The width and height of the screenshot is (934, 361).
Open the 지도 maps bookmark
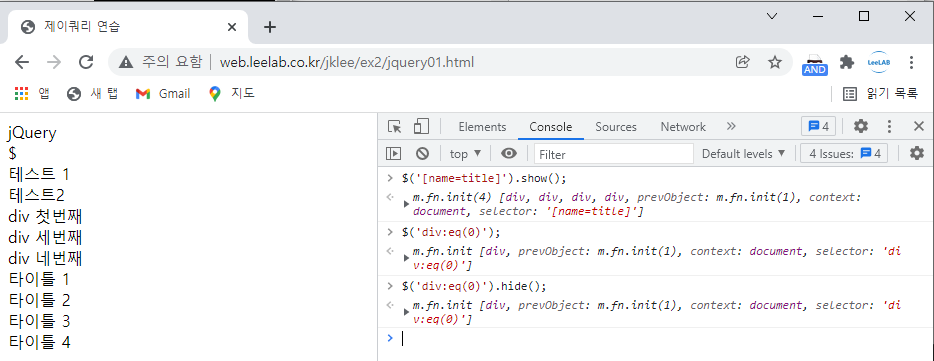232,94
